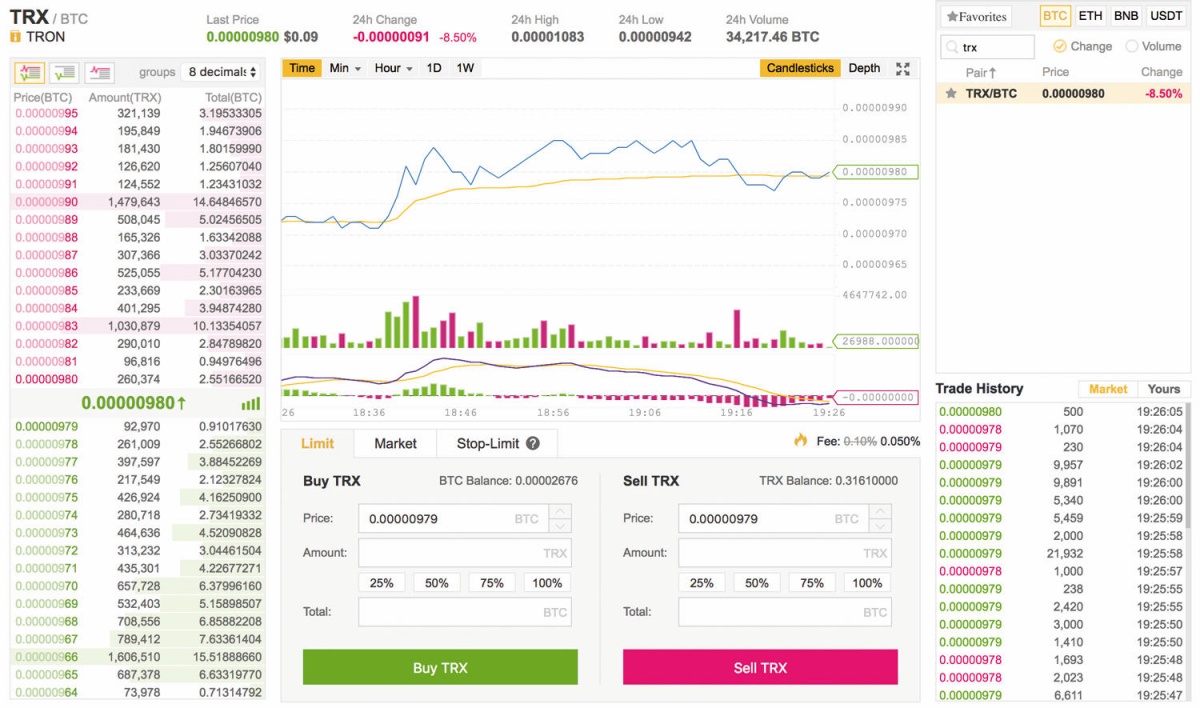Show Yours trades in Trade History

pos(1164,389)
